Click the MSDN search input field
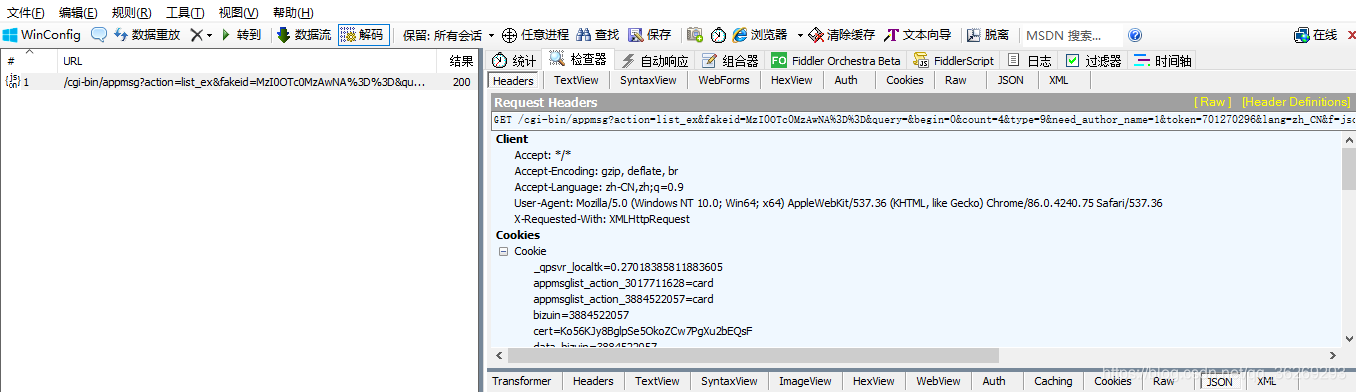 point(1072,34)
